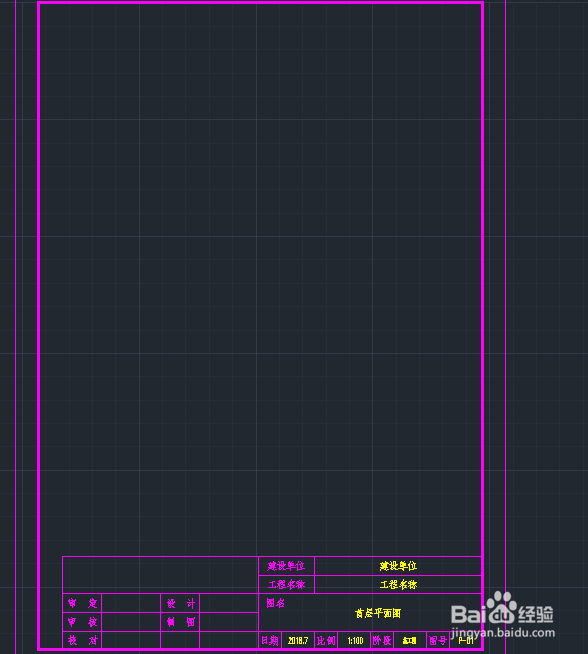Select the 校对 label
This screenshot has height=654, width=588.
click(82, 641)
